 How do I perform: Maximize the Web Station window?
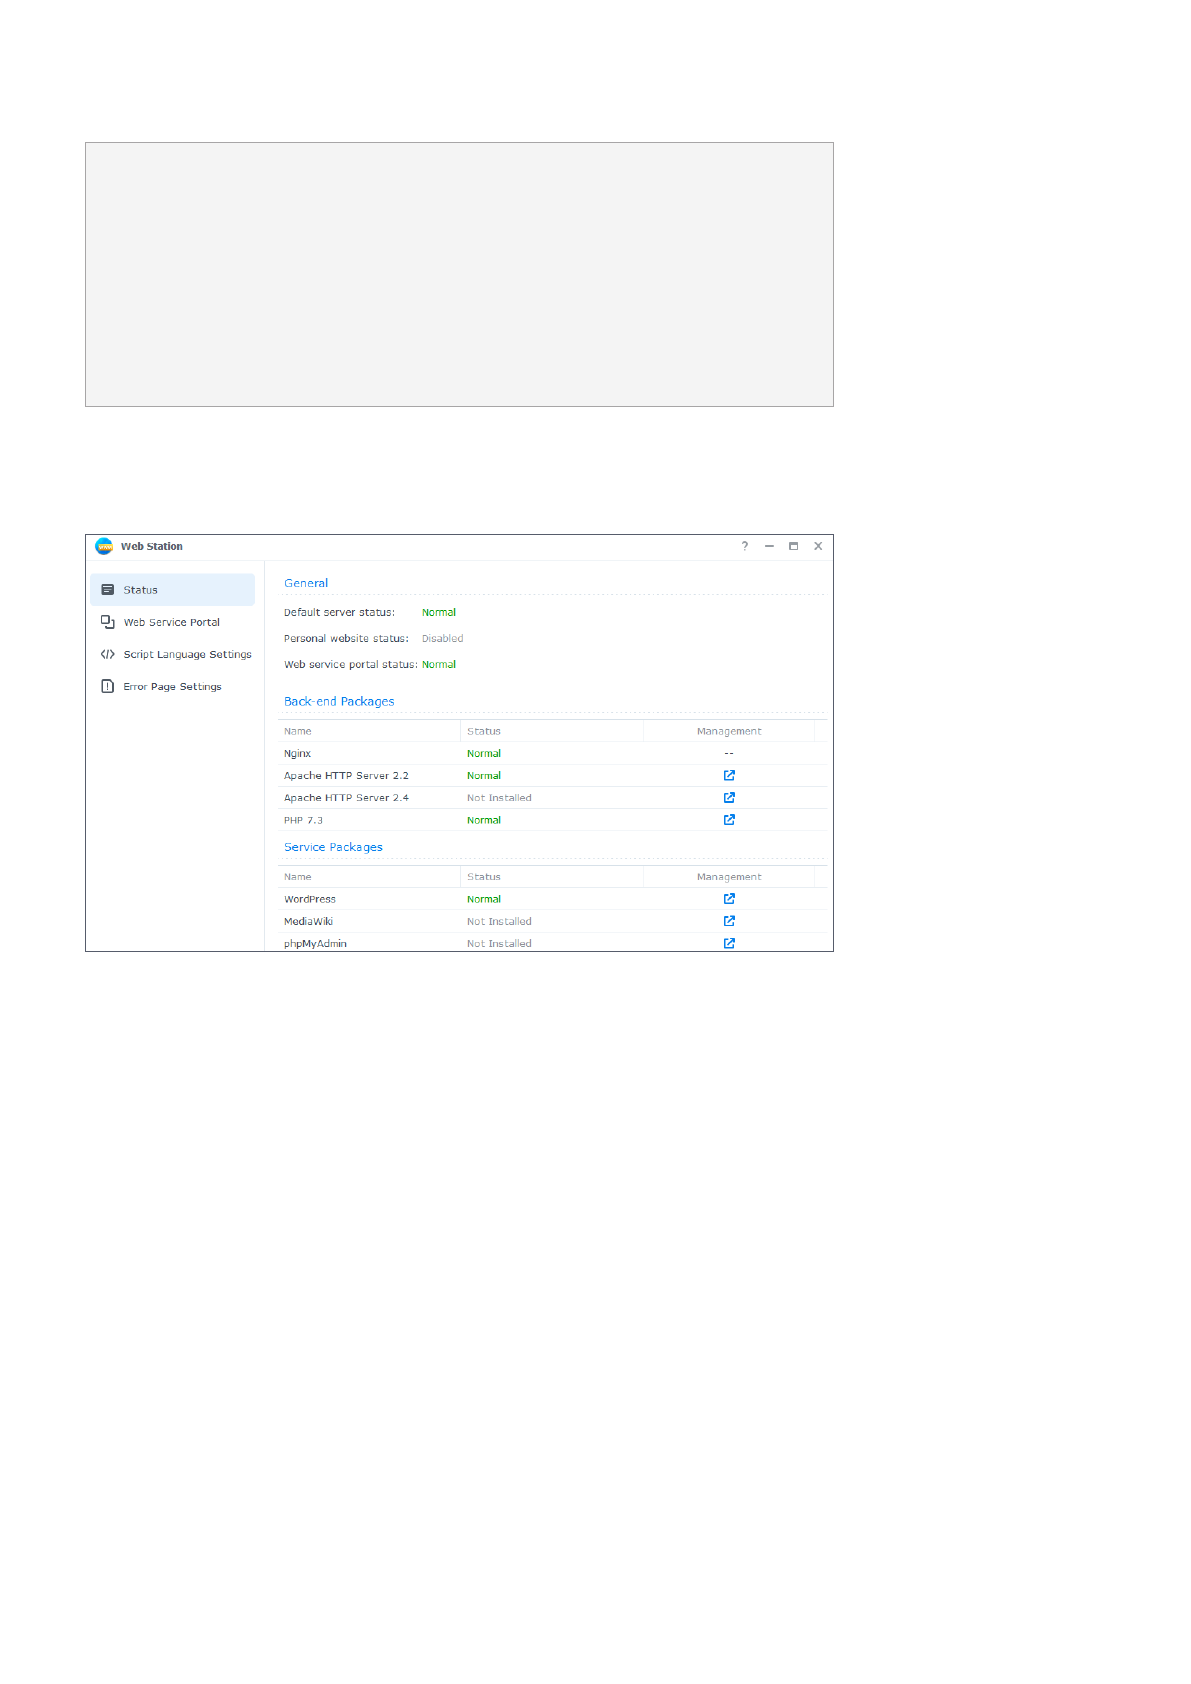coord(793,546)
